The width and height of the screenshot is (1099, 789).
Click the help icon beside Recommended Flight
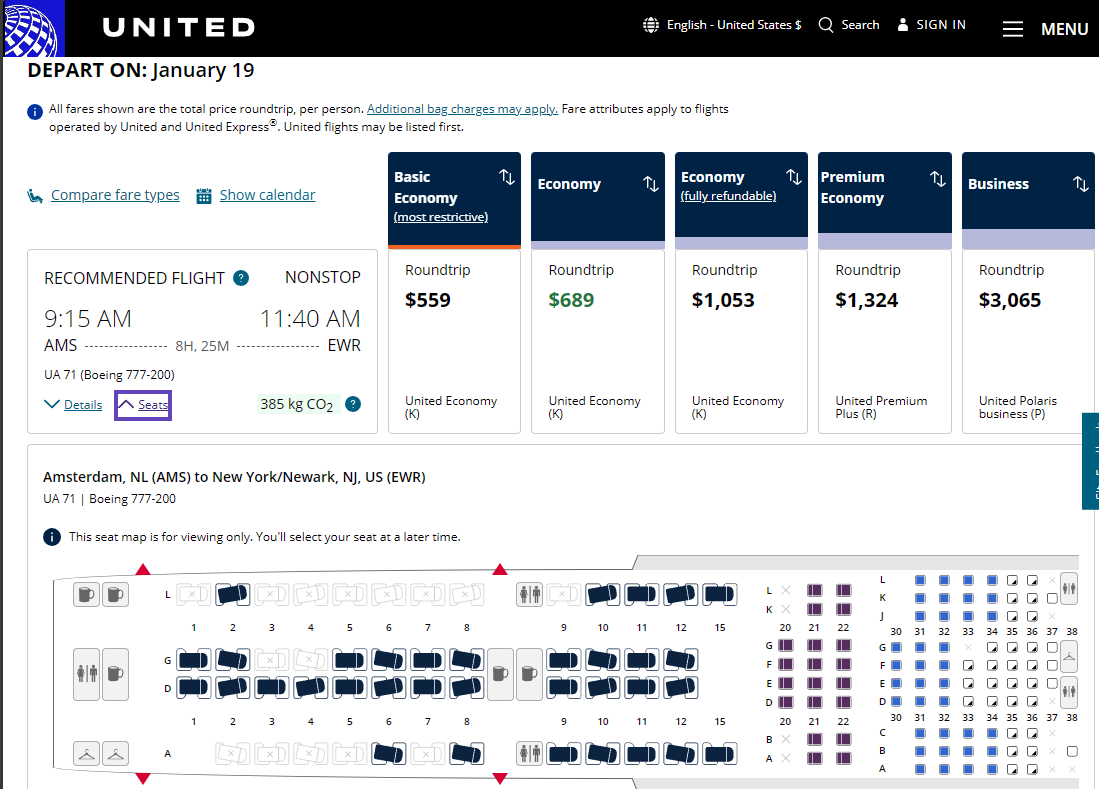pyautogui.click(x=241, y=278)
